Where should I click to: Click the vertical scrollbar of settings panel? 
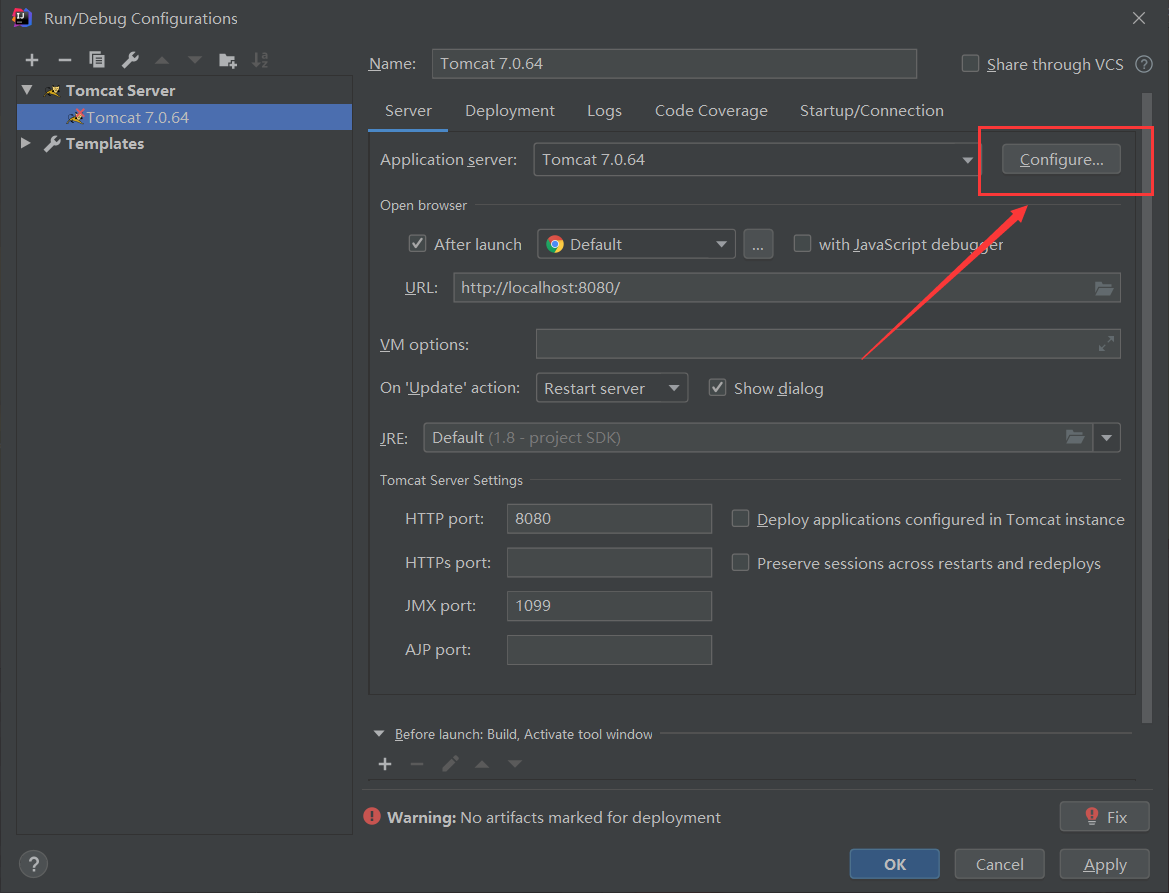click(x=1147, y=407)
